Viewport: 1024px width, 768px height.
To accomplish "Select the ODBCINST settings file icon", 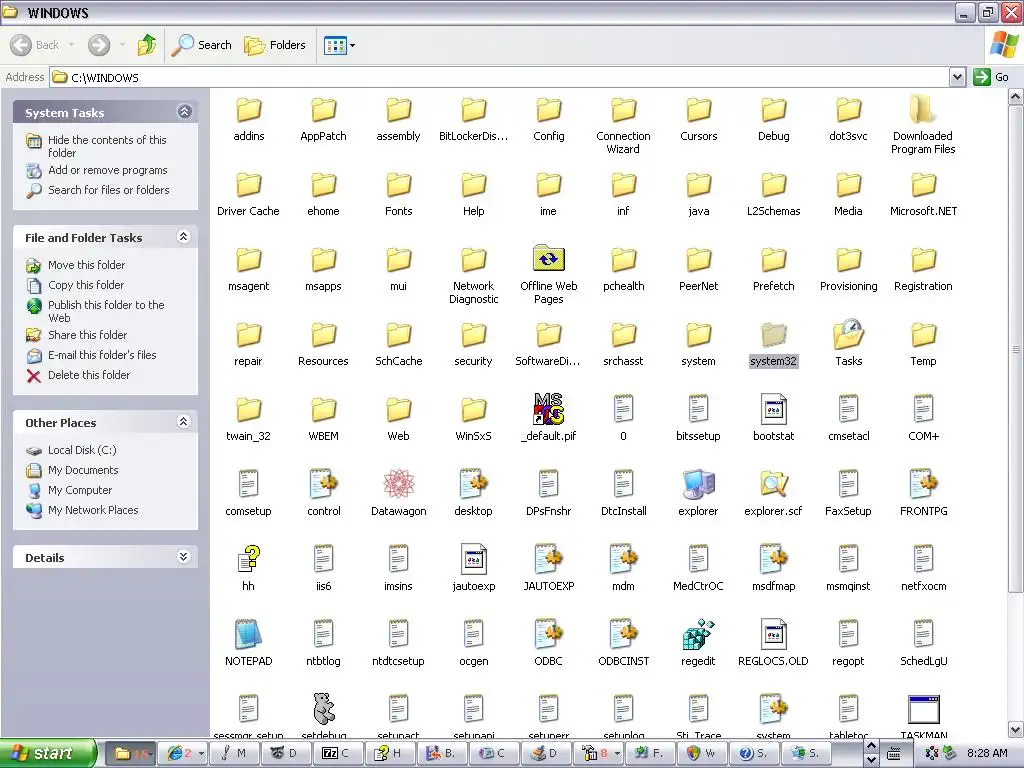I will coord(623,635).
